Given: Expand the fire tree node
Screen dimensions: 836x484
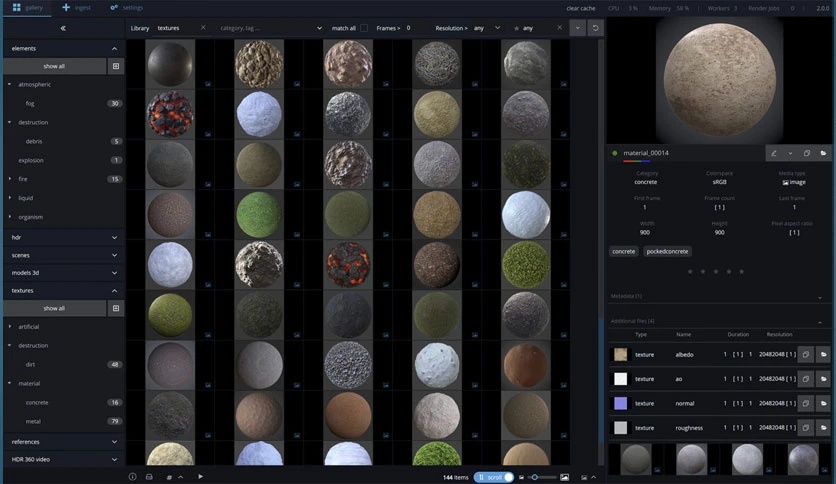Looking at the screenshot, I should click(10, 179).
